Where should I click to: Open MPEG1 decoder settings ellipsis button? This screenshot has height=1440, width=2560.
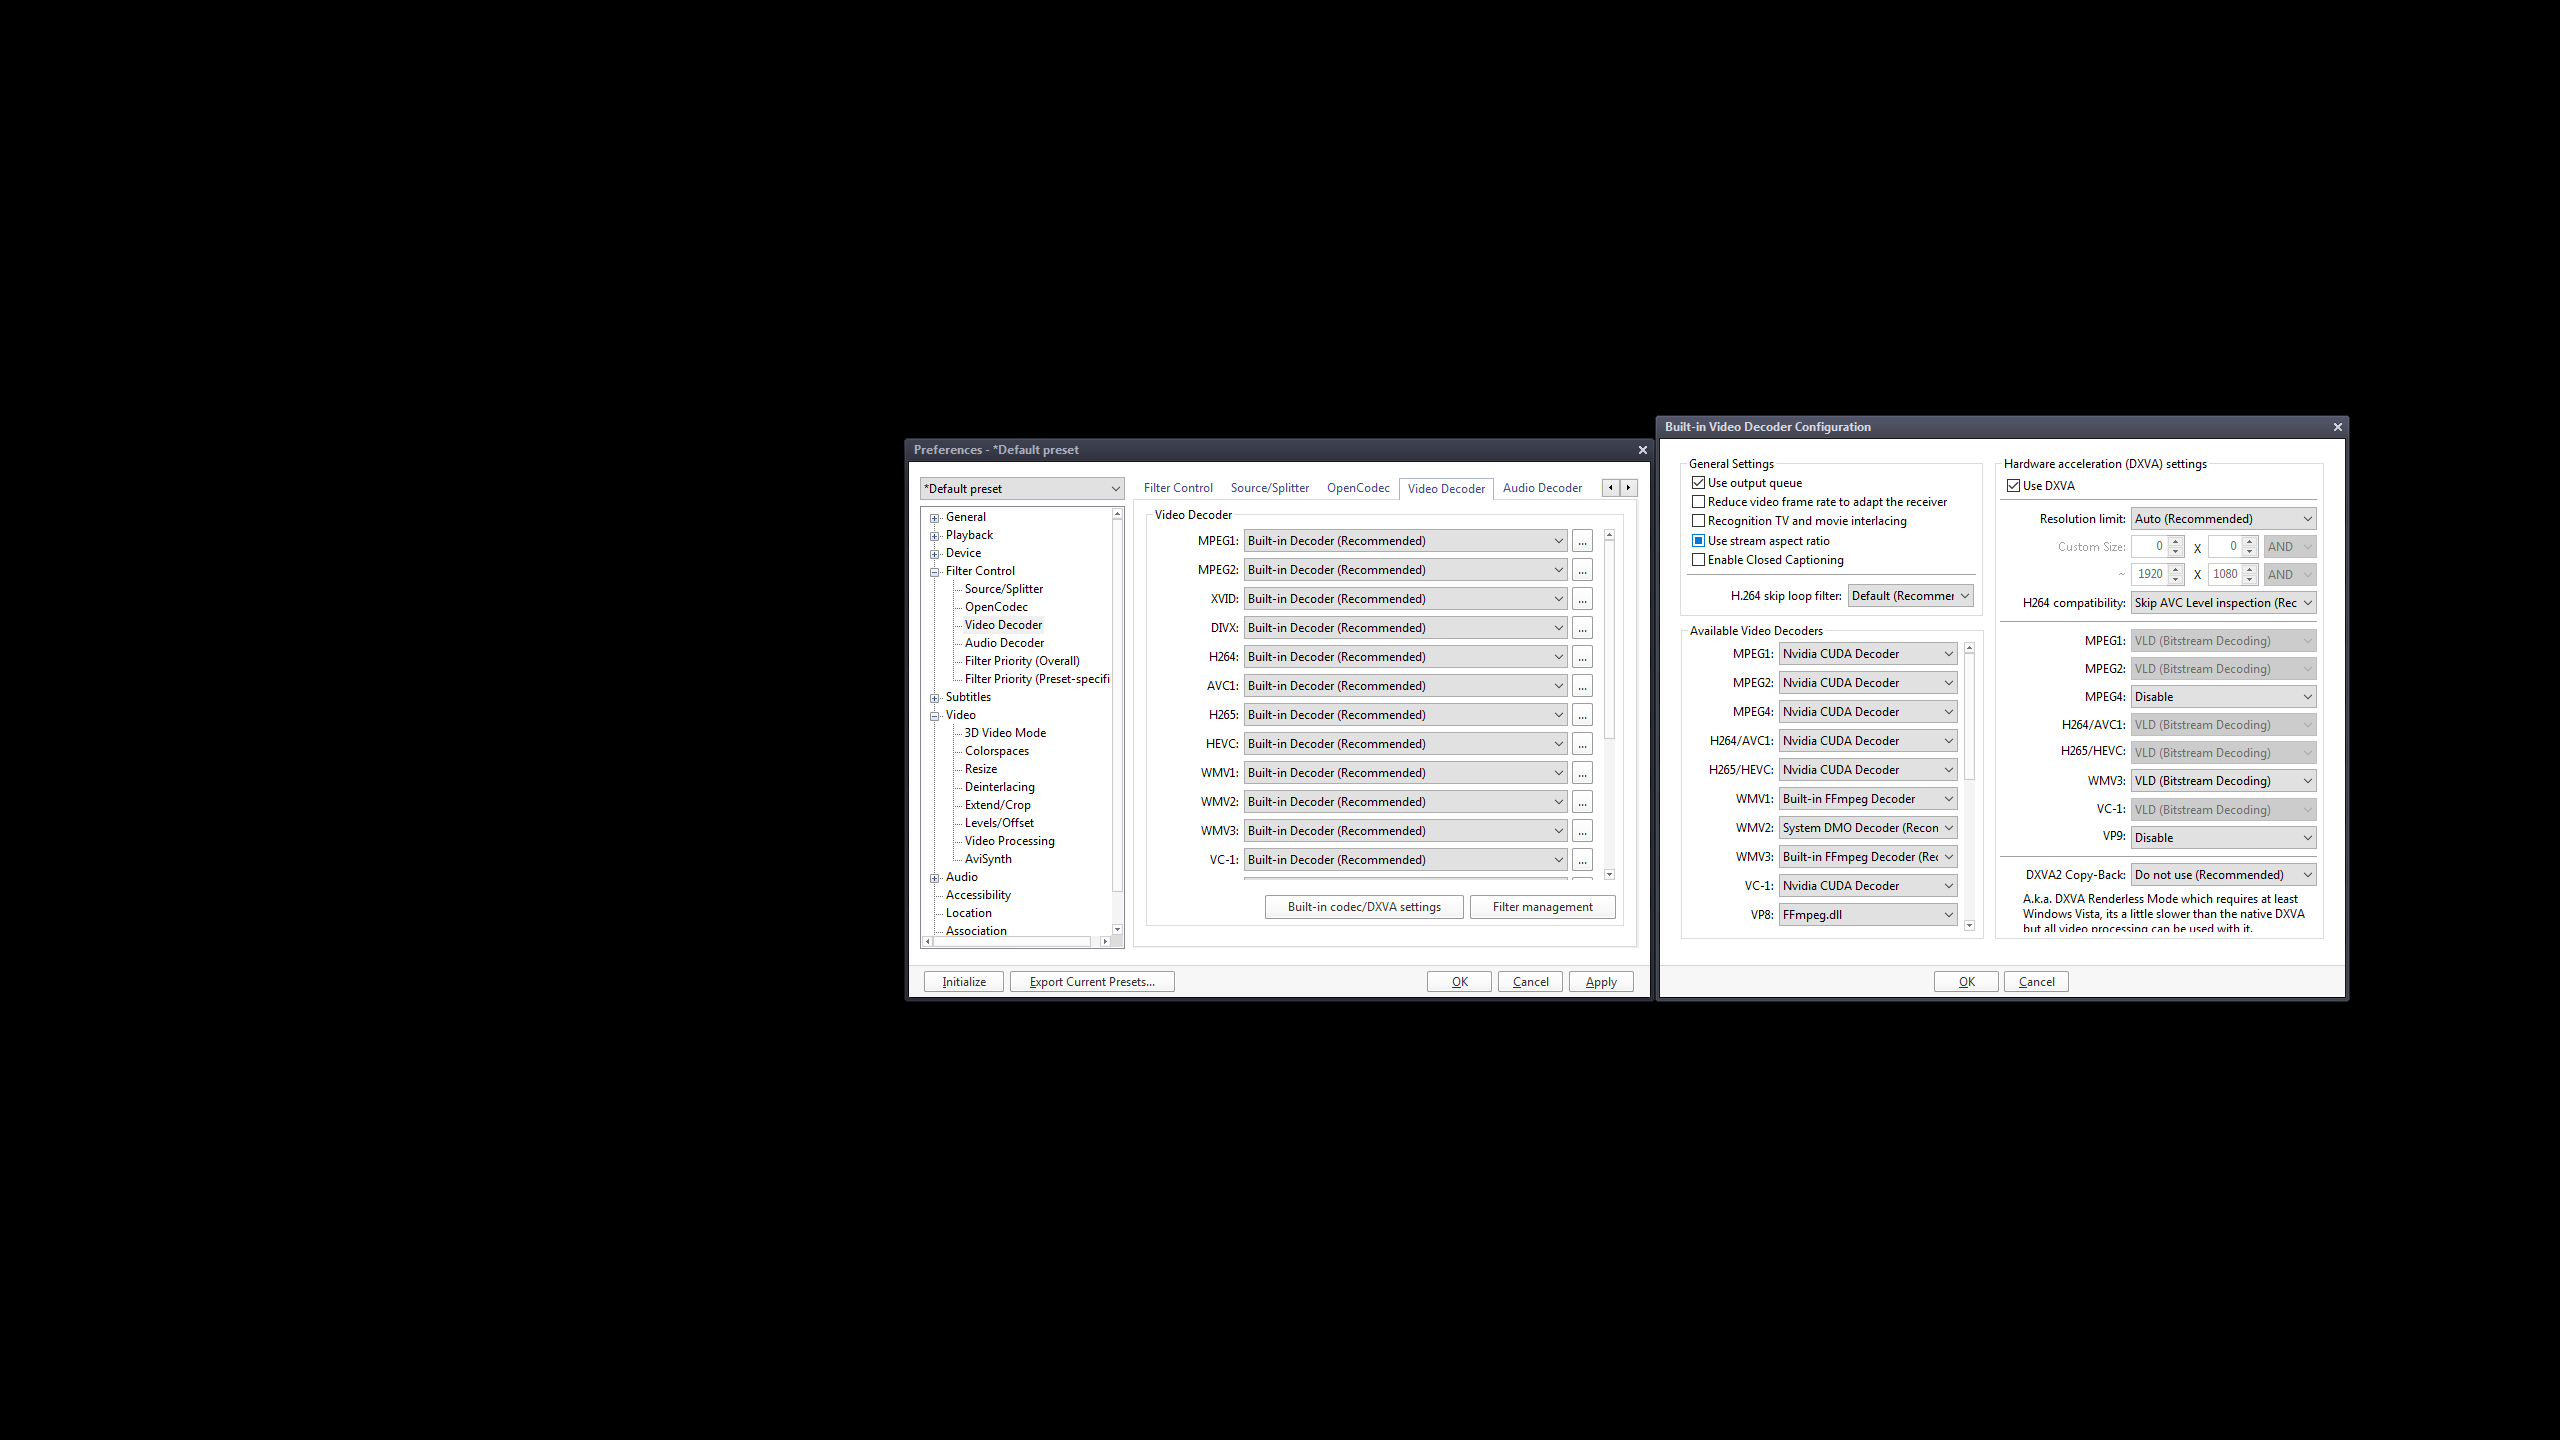click(1582, 541)
